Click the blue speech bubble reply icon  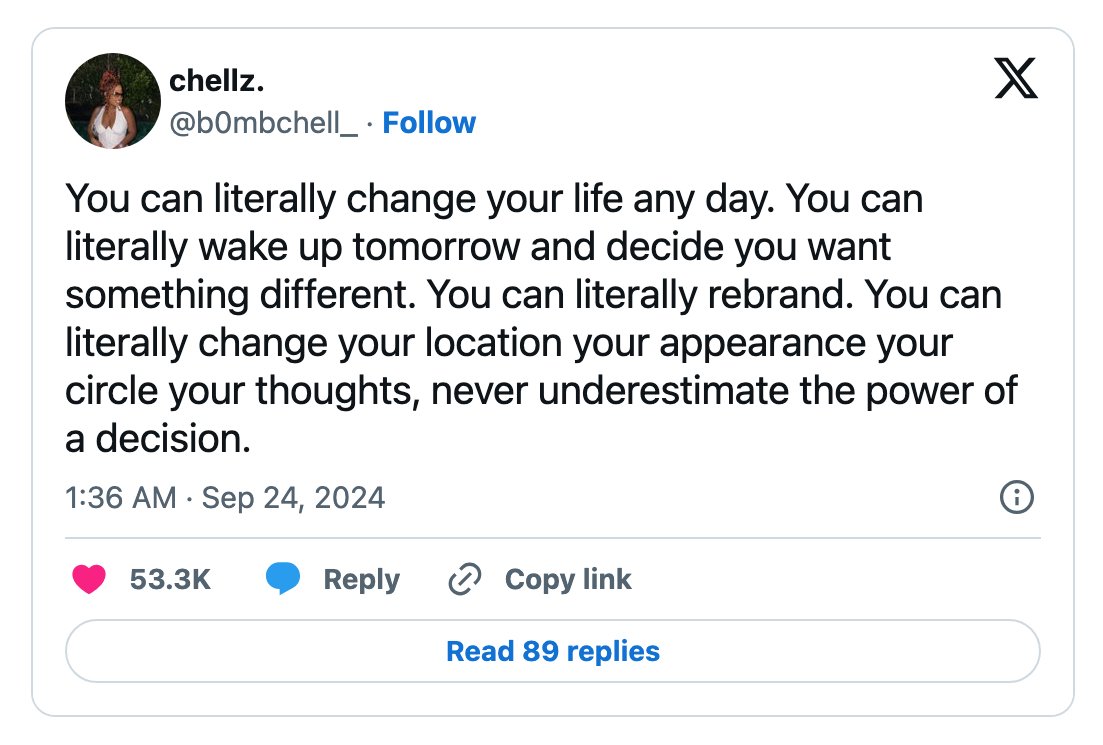tap(283, 579)
